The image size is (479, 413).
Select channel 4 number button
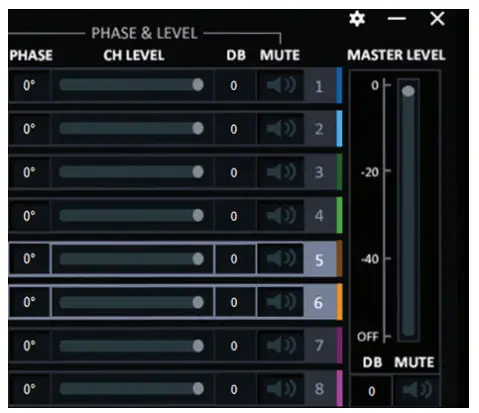pyautogui.click(x=320, y=216)
